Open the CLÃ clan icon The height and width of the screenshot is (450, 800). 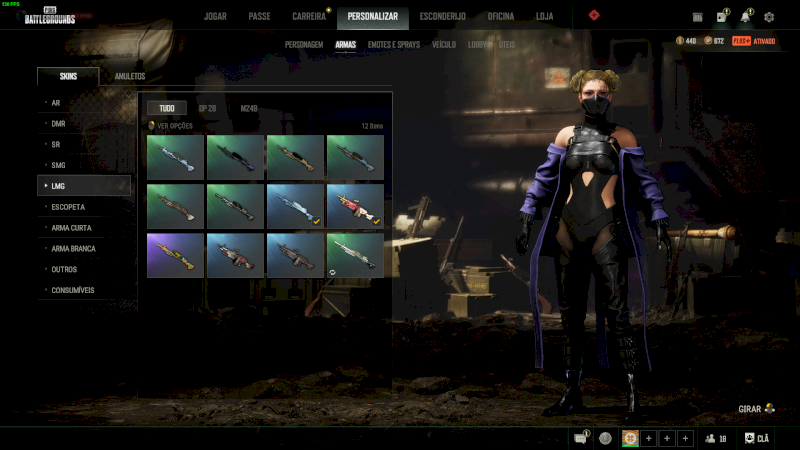coord(757,438)
